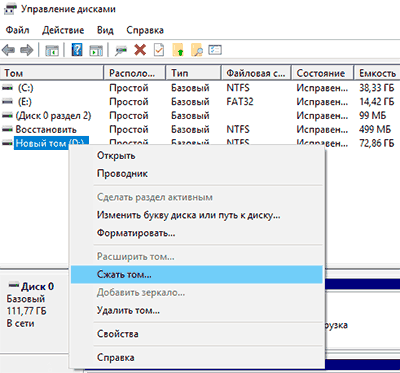Click the Back arrow toolbar icon
This screenshot has height=373, width=400.
coord(8,51)
